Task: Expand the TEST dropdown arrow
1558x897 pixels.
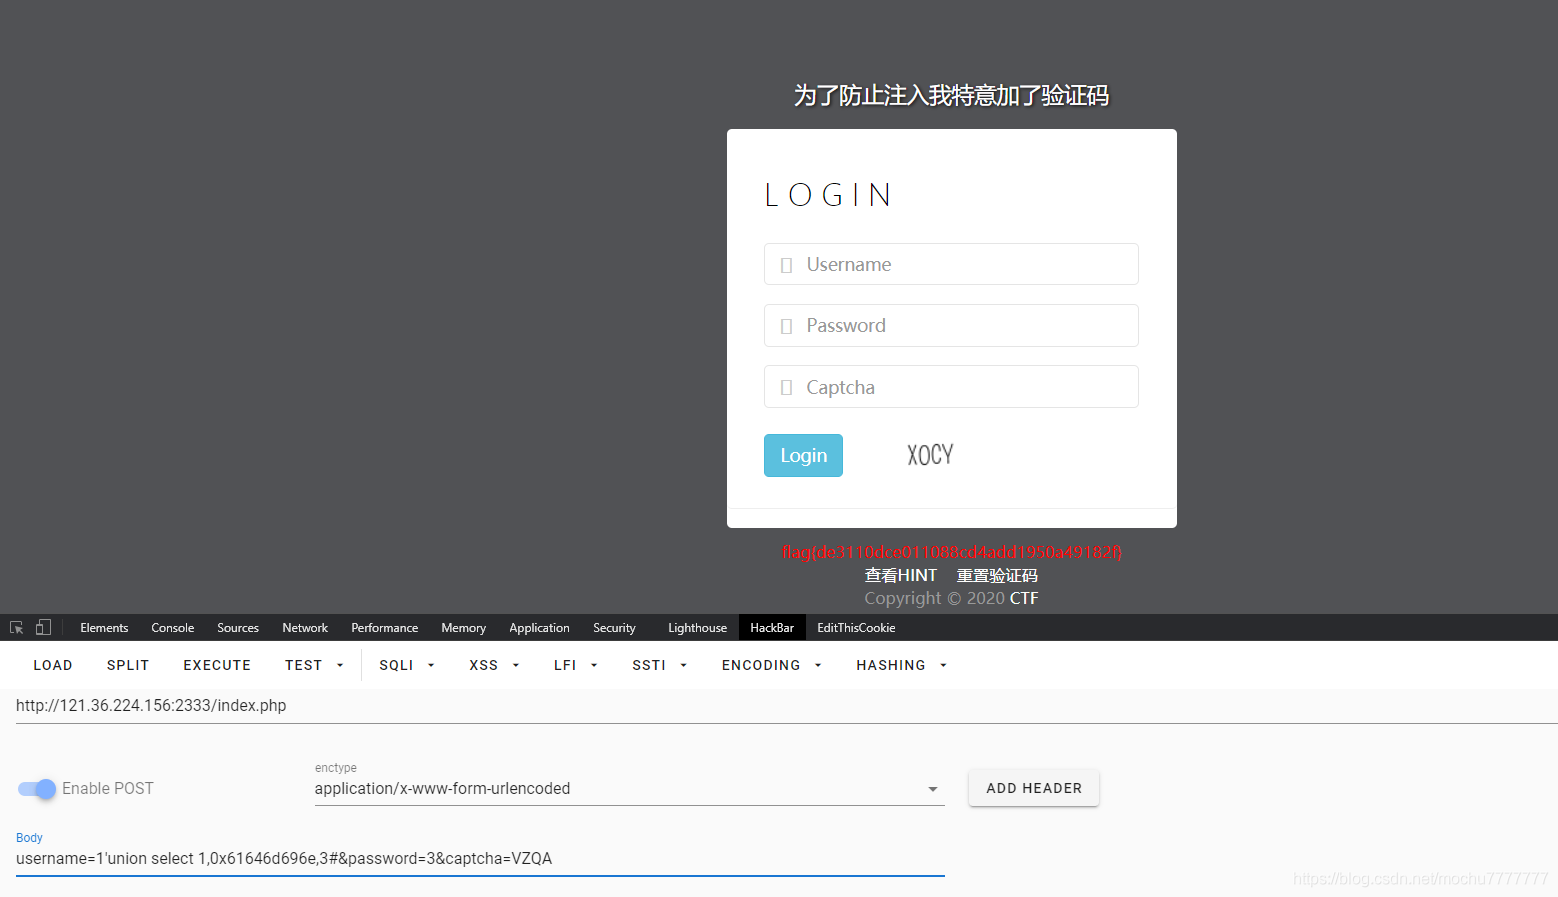Action: (x=340, y=665)
